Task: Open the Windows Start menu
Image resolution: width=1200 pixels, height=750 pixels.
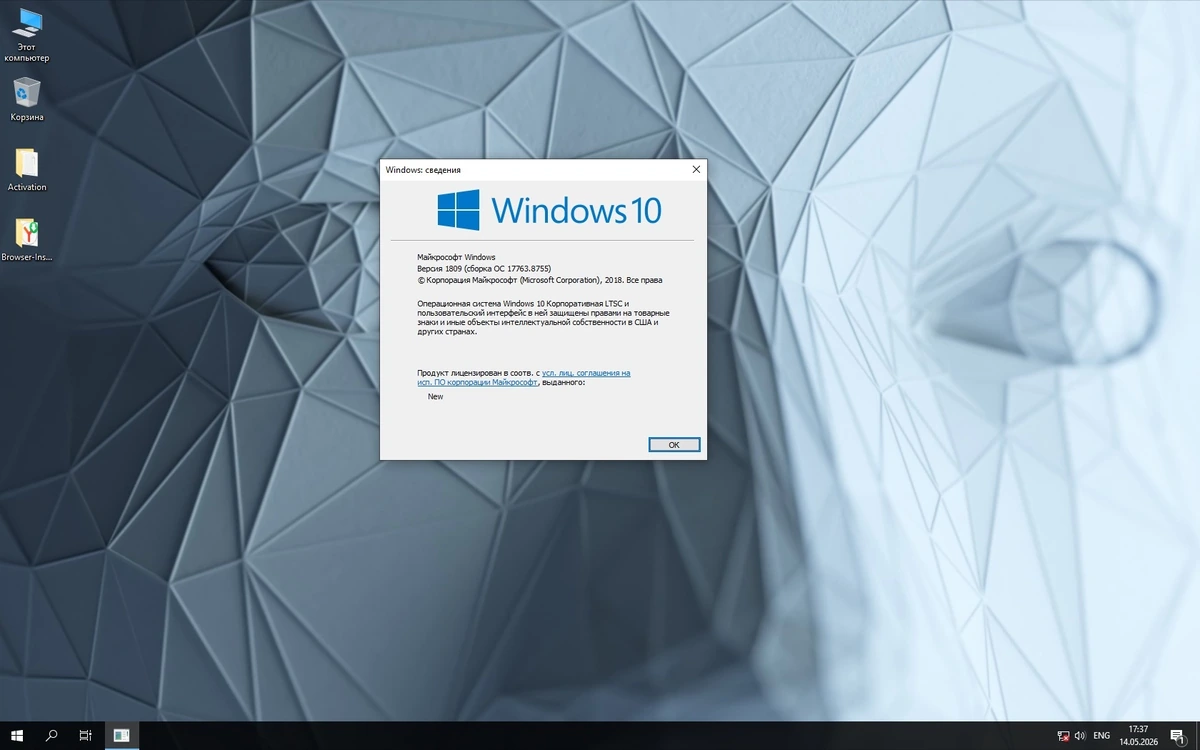Action: (17, 735)
